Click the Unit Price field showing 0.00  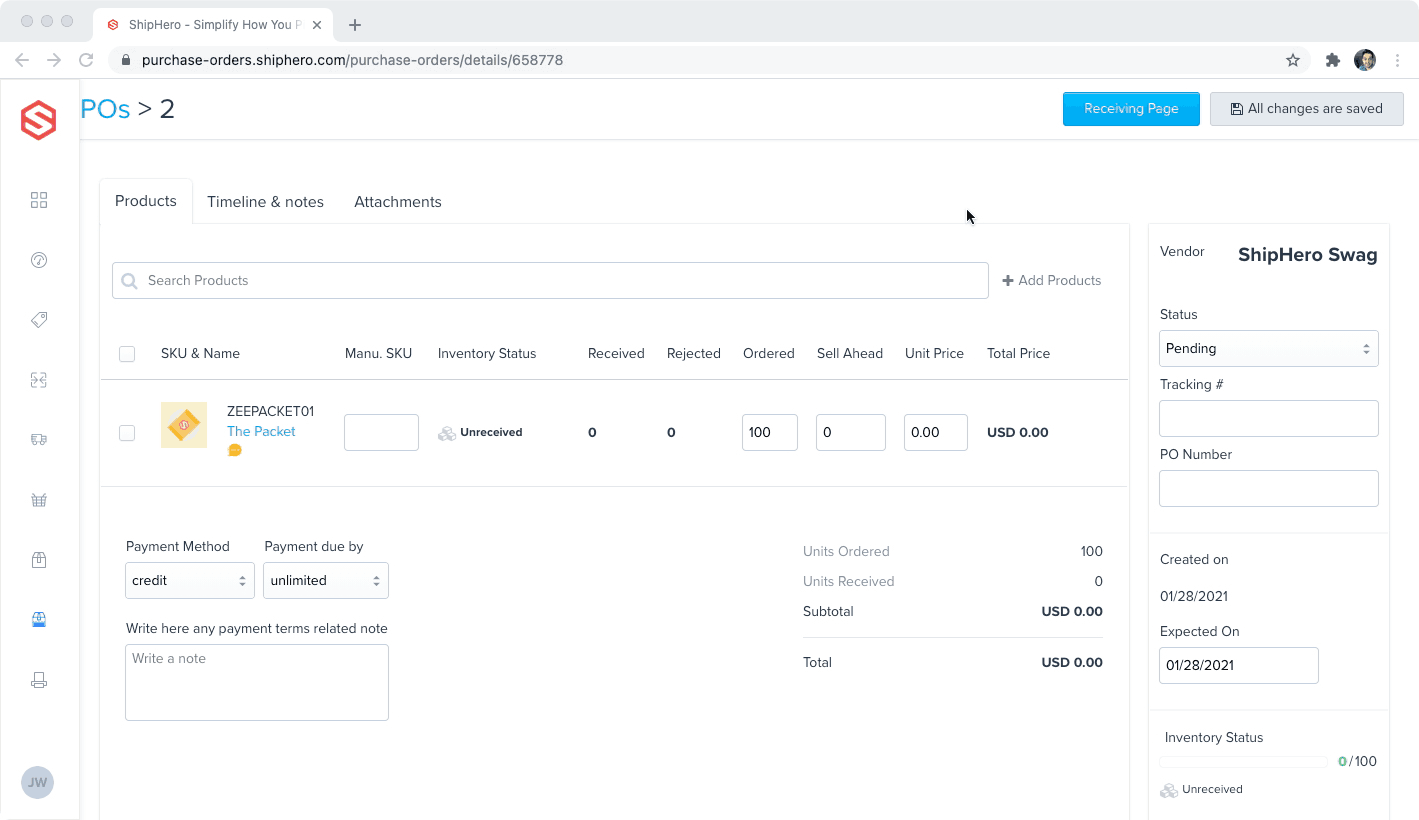pos(936,433)
